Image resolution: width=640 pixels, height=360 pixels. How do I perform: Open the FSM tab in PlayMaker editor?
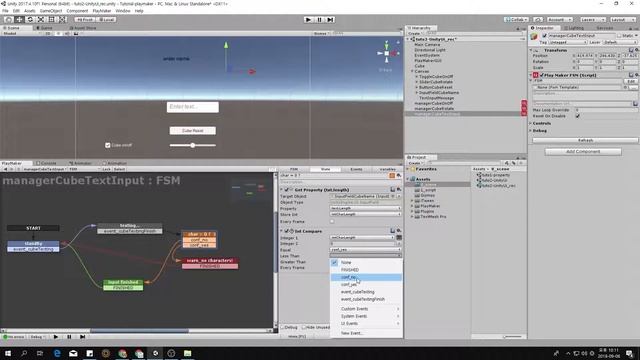point(294,169)
